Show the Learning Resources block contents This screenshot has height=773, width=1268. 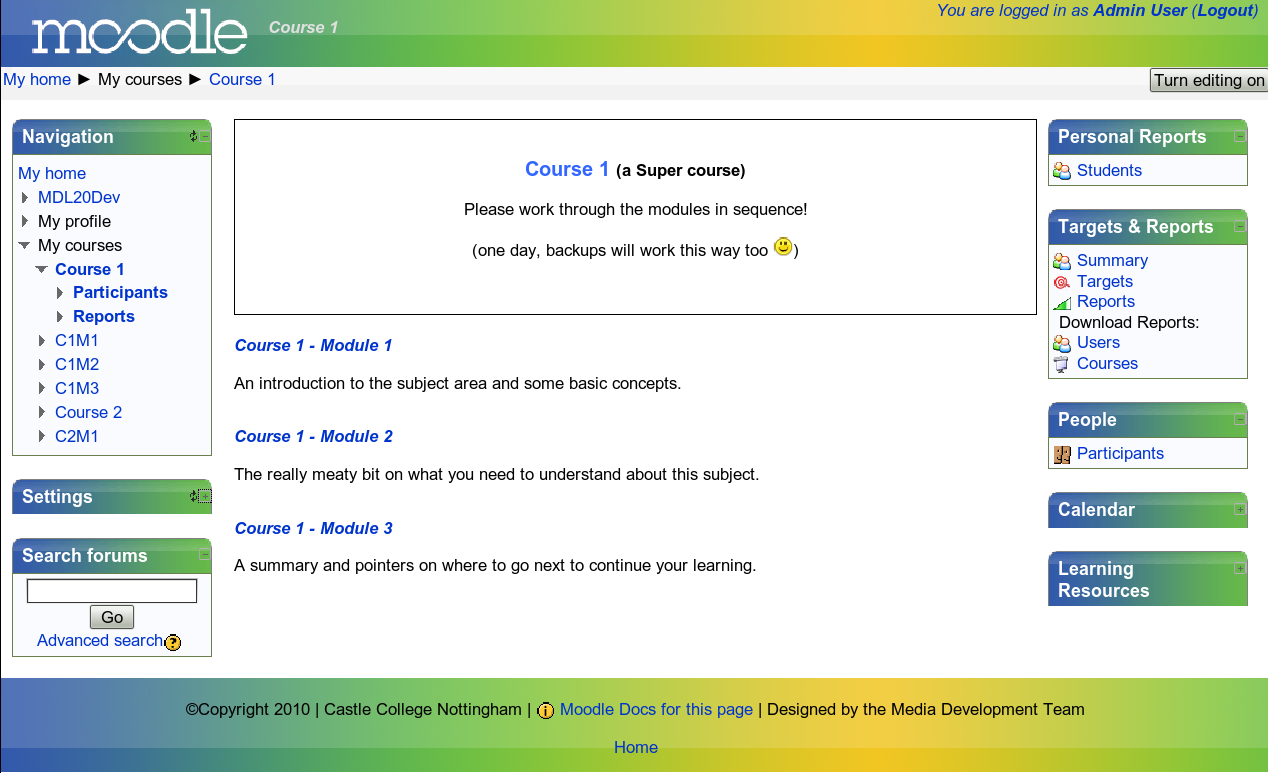point(1240,568)
